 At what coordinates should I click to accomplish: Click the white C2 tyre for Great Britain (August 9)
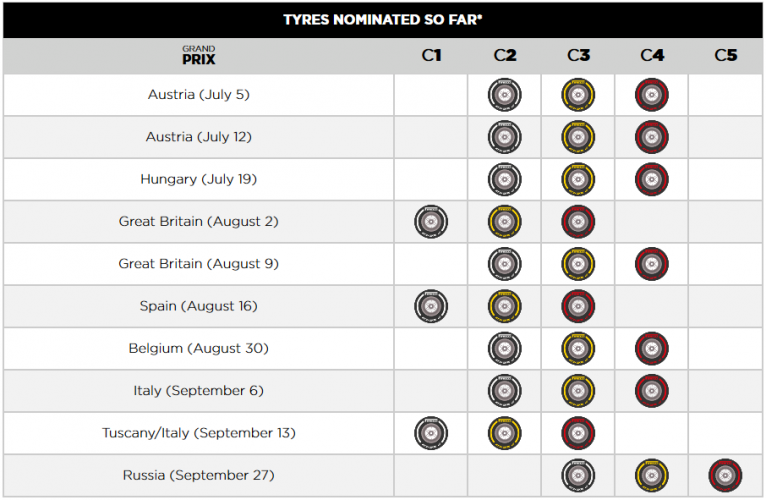click(x=504, y=264)
